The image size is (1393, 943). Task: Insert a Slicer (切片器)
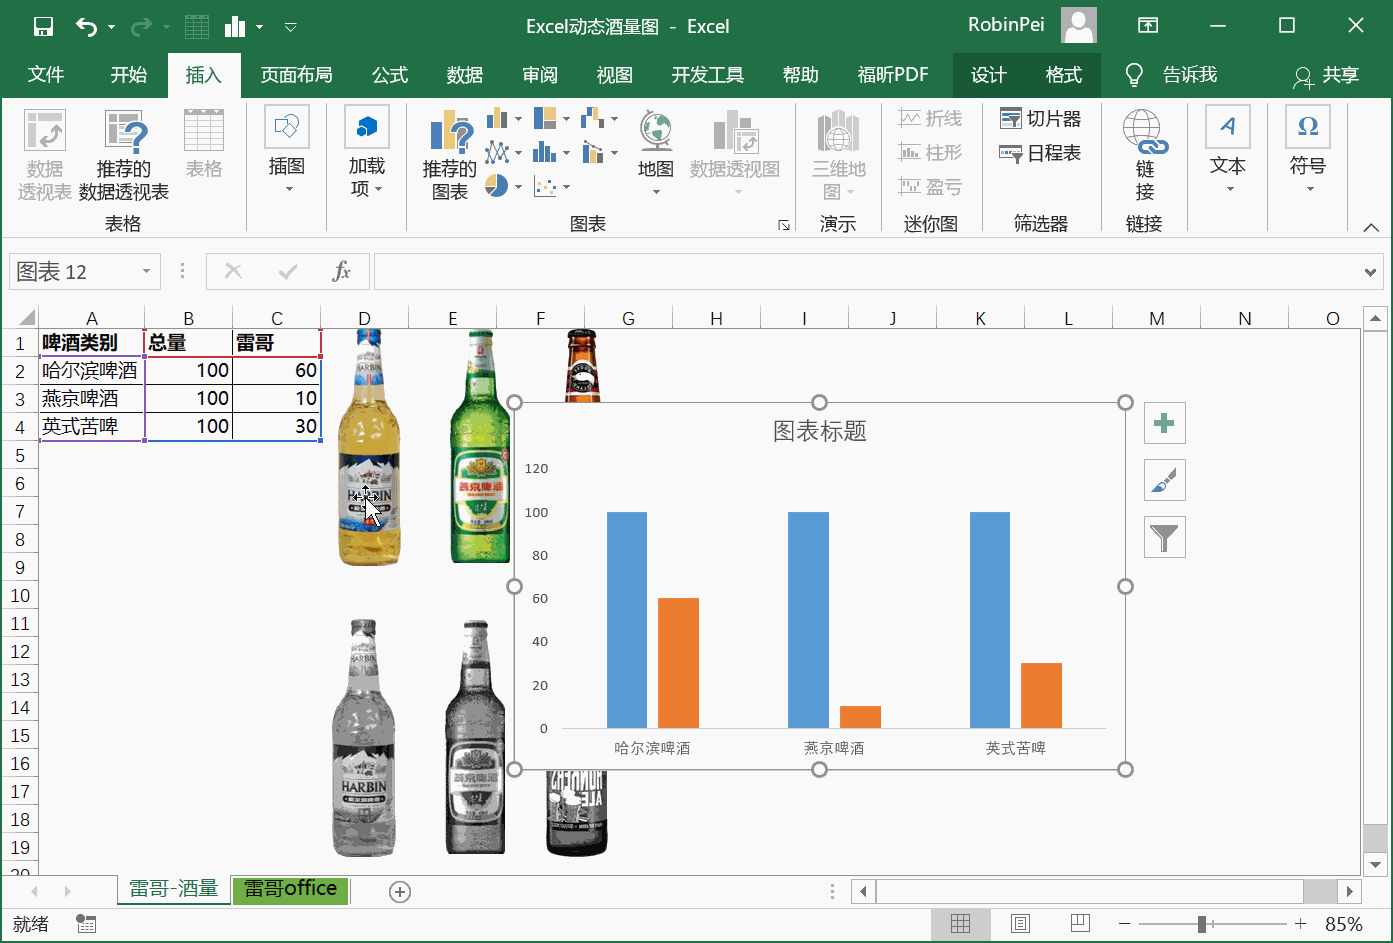1041,119
